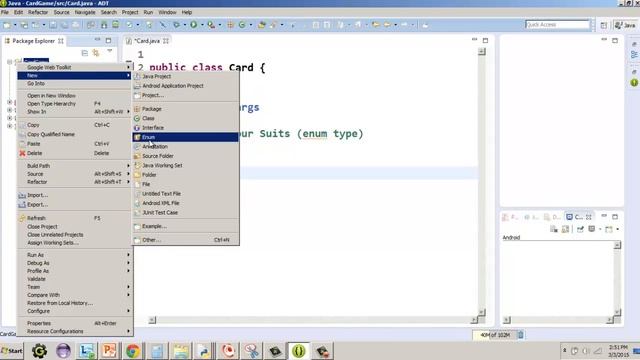Click the Java perspective button

coord(626,25)
